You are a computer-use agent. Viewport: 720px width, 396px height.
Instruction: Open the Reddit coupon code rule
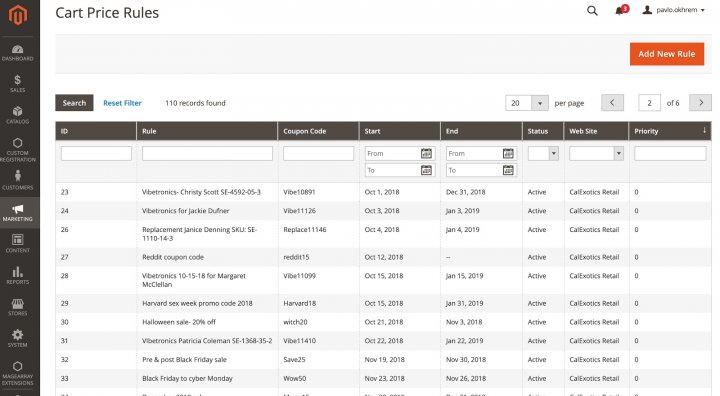[173, 257]
